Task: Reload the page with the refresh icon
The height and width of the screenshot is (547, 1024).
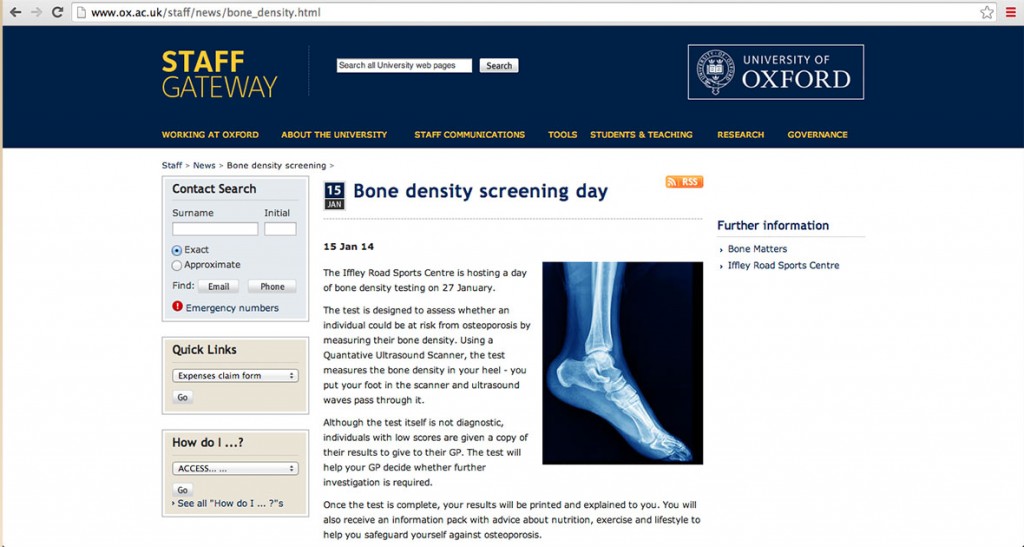Action: [x=58, y=12]
